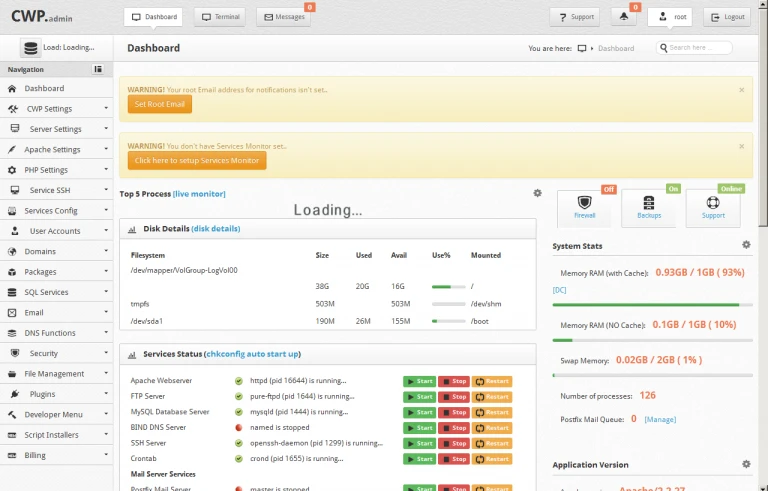Click the Services Status chart icon
This screenshot has width=768, height=491.
(x=132, y=355)
